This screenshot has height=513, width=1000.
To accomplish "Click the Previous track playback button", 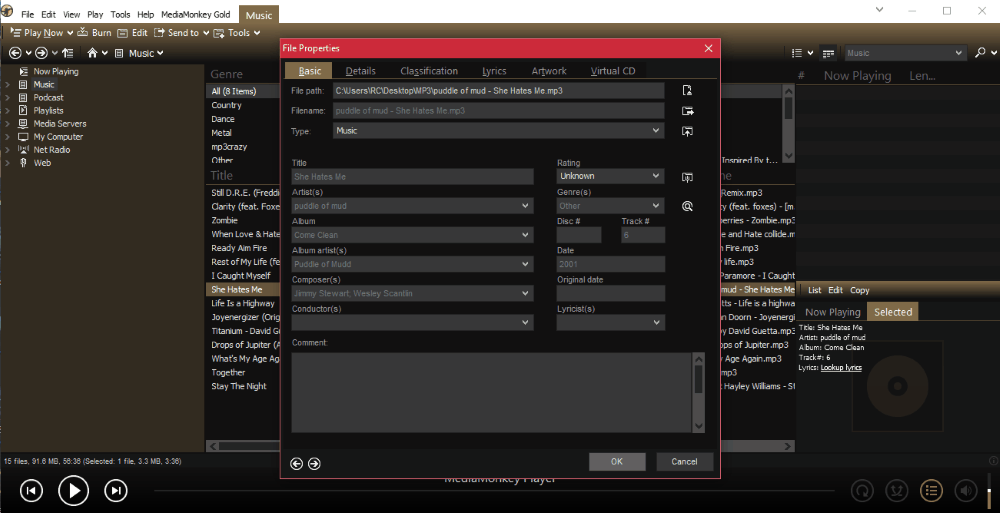I will pos(31,490).
